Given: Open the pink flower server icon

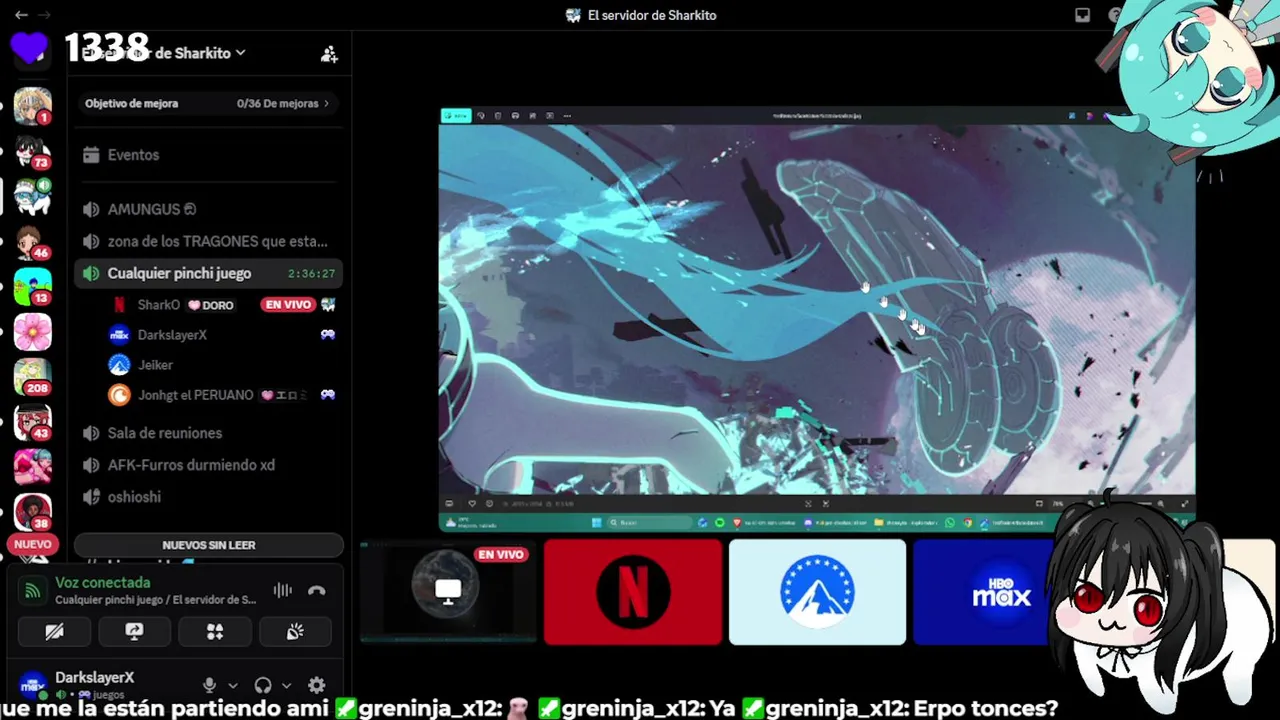Looking at the screenshot, I should pyautogui.click(x=32, y=332).
